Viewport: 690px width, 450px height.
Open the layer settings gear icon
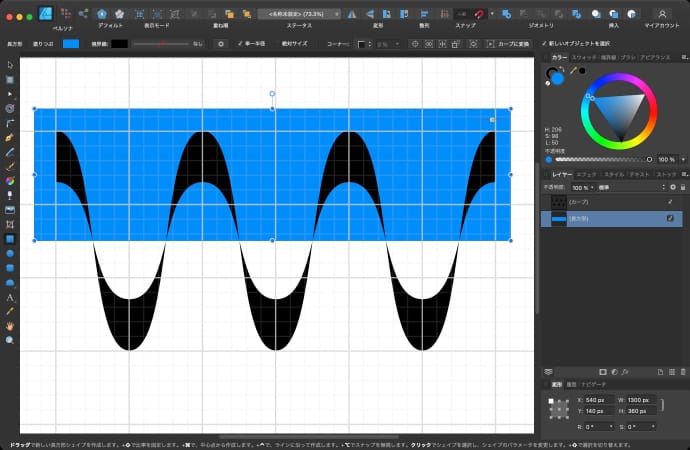coord(672,187)
